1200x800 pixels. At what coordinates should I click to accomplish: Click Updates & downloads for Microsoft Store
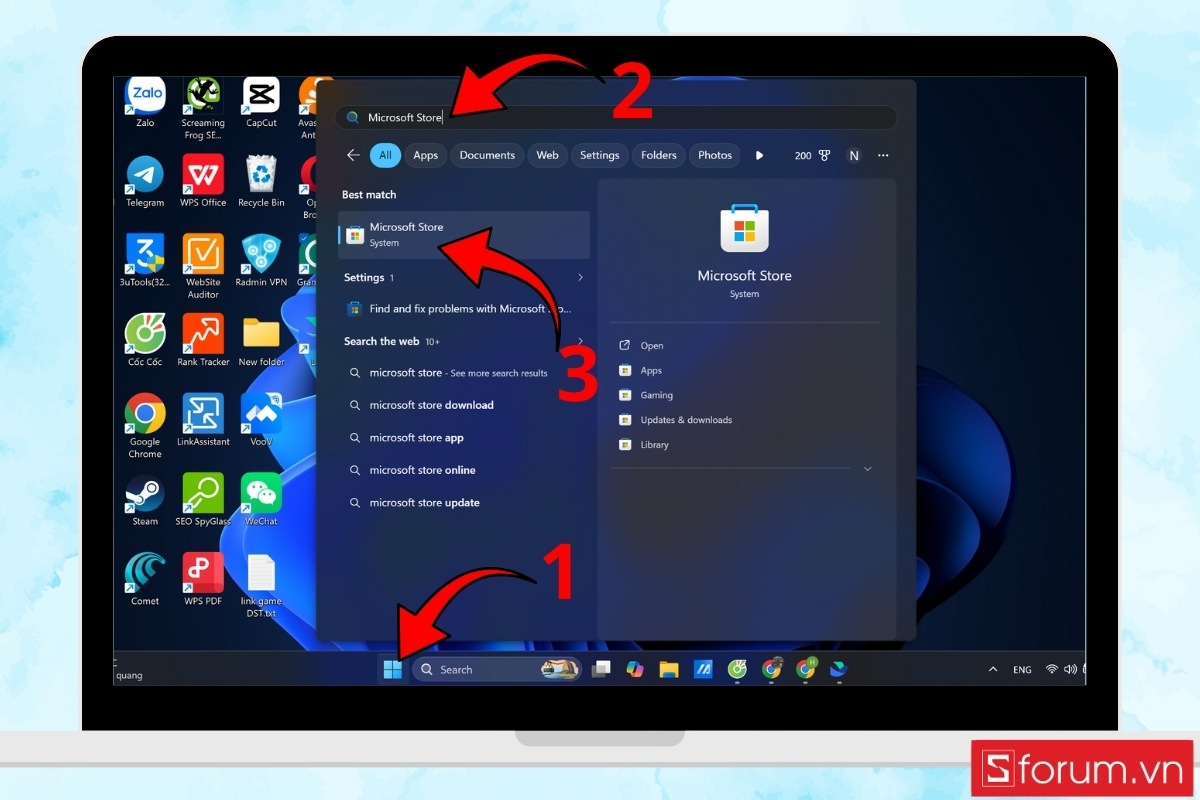[687, 420]
